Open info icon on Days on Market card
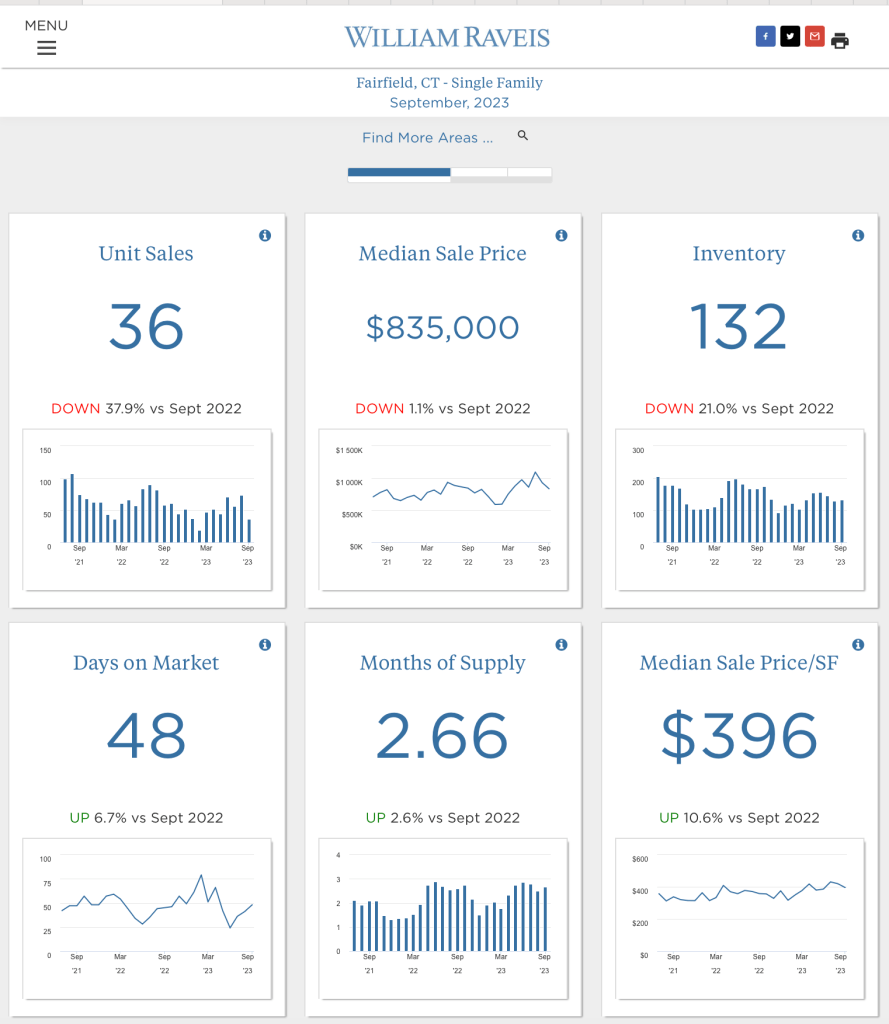This screenshot has width=889, height=1024. tap(265, 645)
